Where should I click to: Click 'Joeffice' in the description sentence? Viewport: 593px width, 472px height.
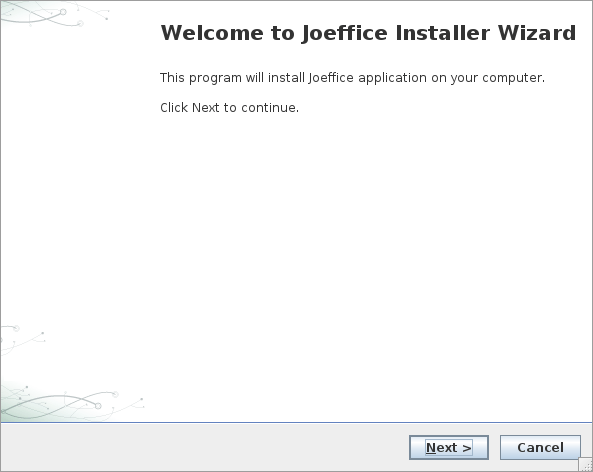(x=331, y=78)
